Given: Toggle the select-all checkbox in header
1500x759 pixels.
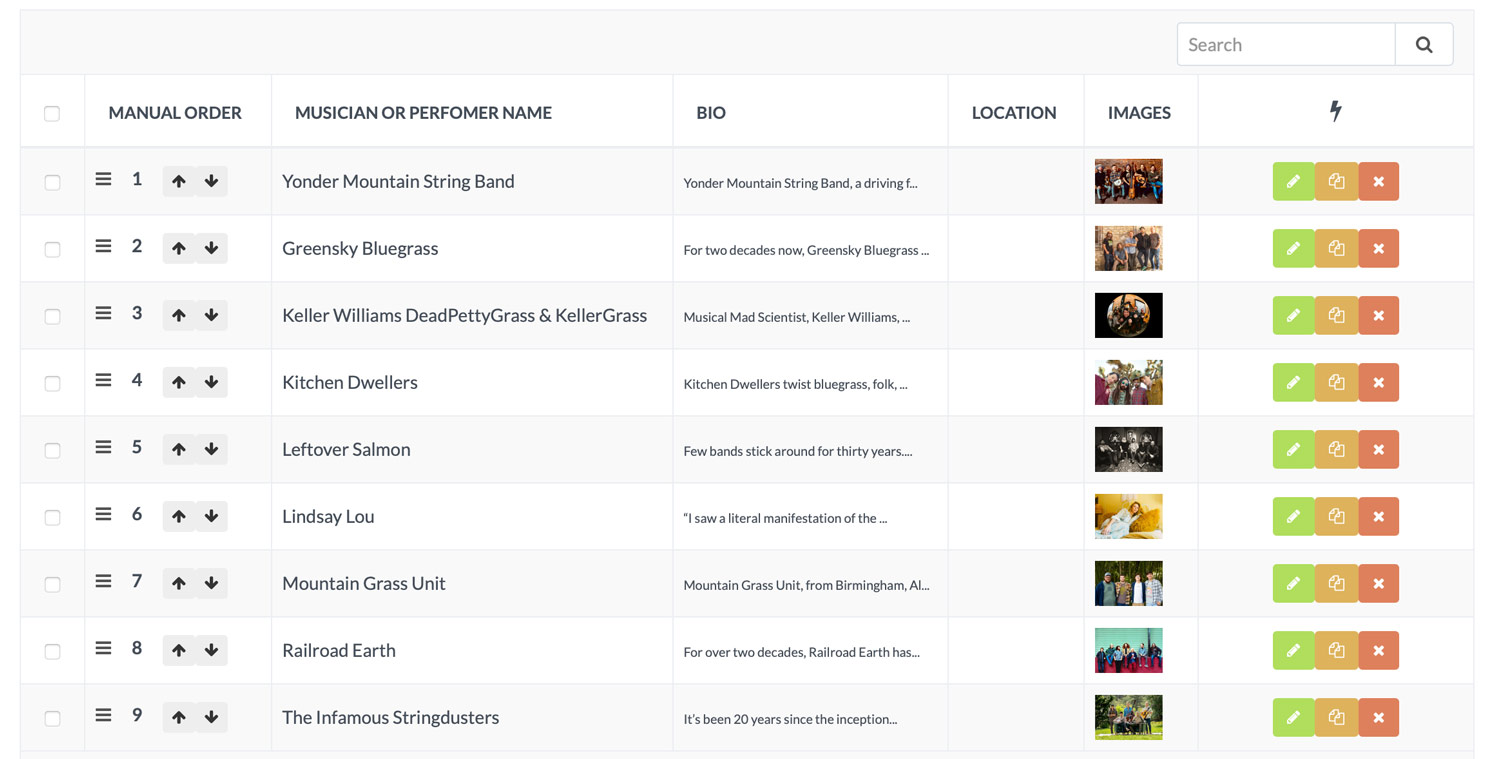Looking at the screenshot, I should click(52, 114).
